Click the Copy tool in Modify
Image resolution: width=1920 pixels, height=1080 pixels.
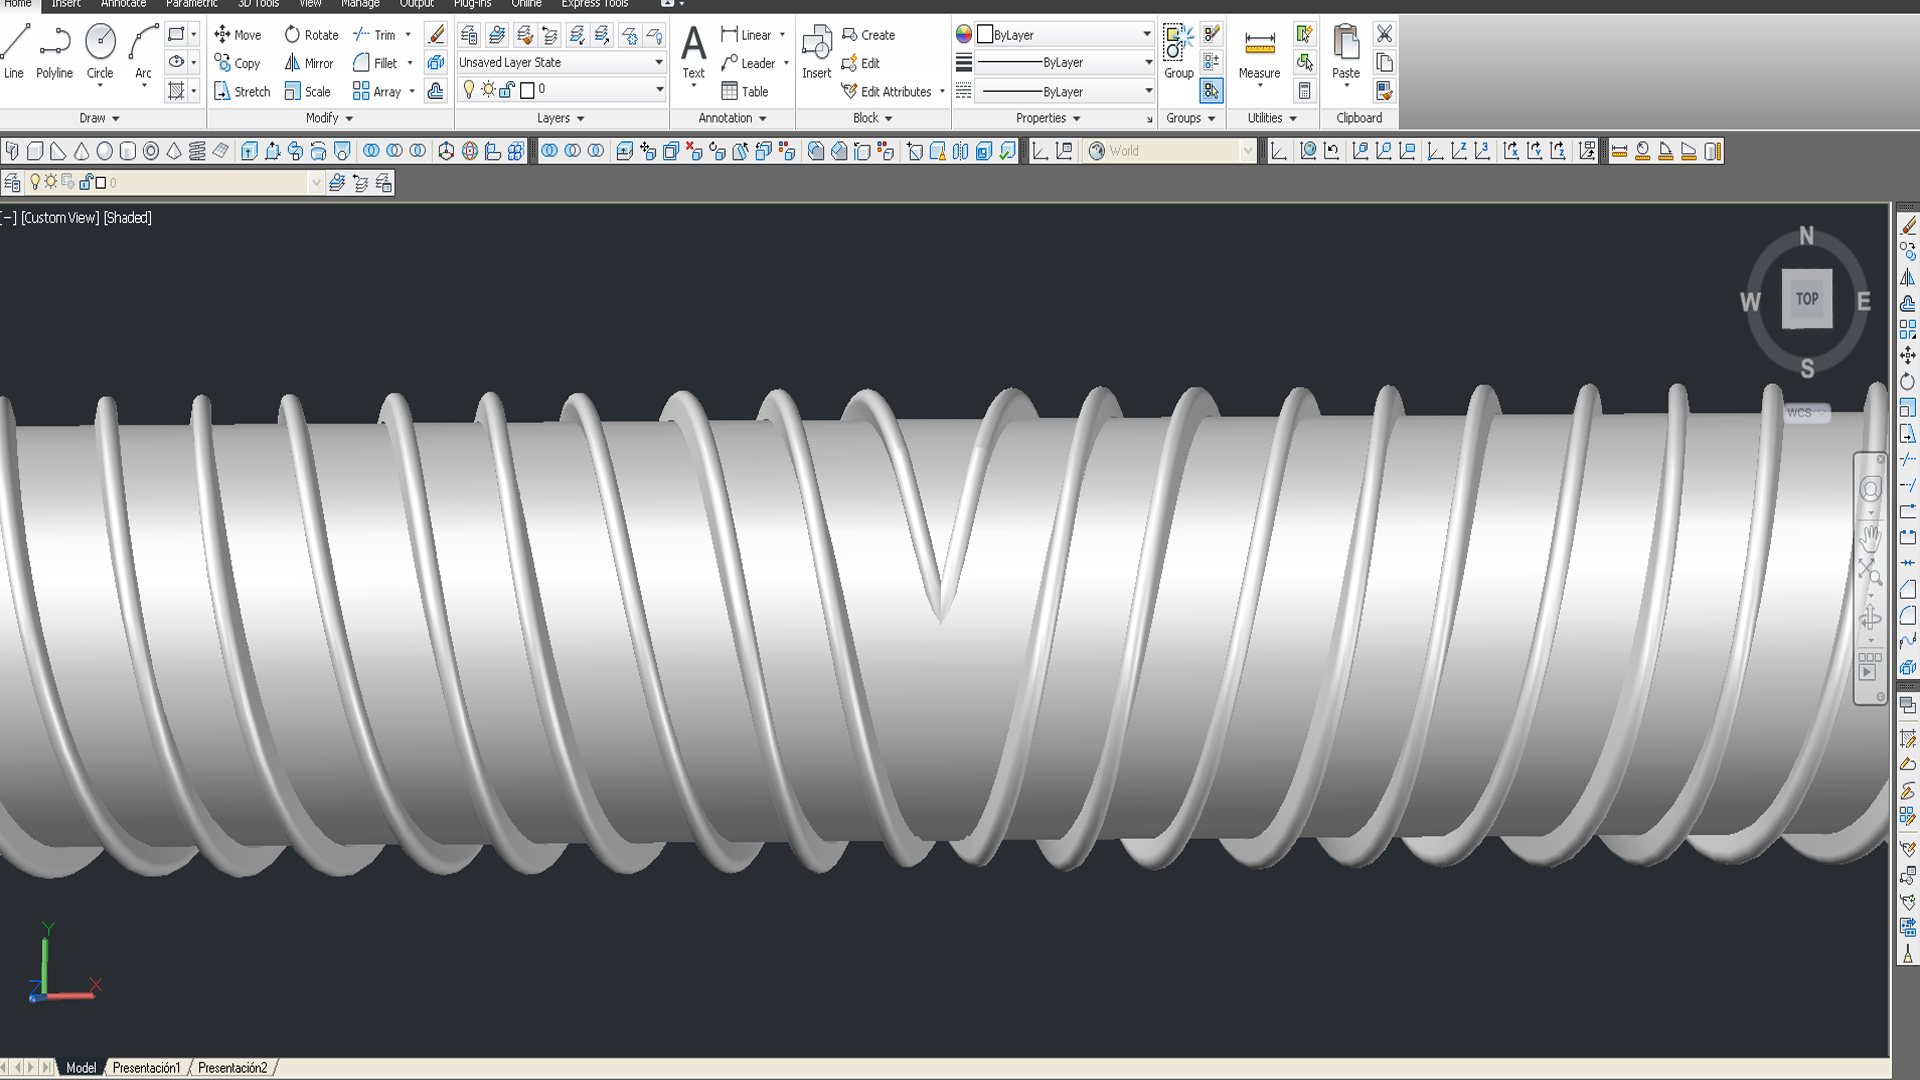tap(237, 63)
